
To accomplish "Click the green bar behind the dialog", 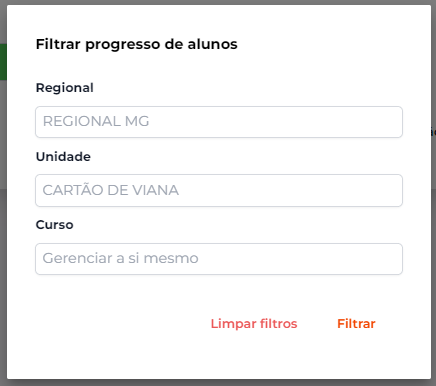I will point(3,62).
